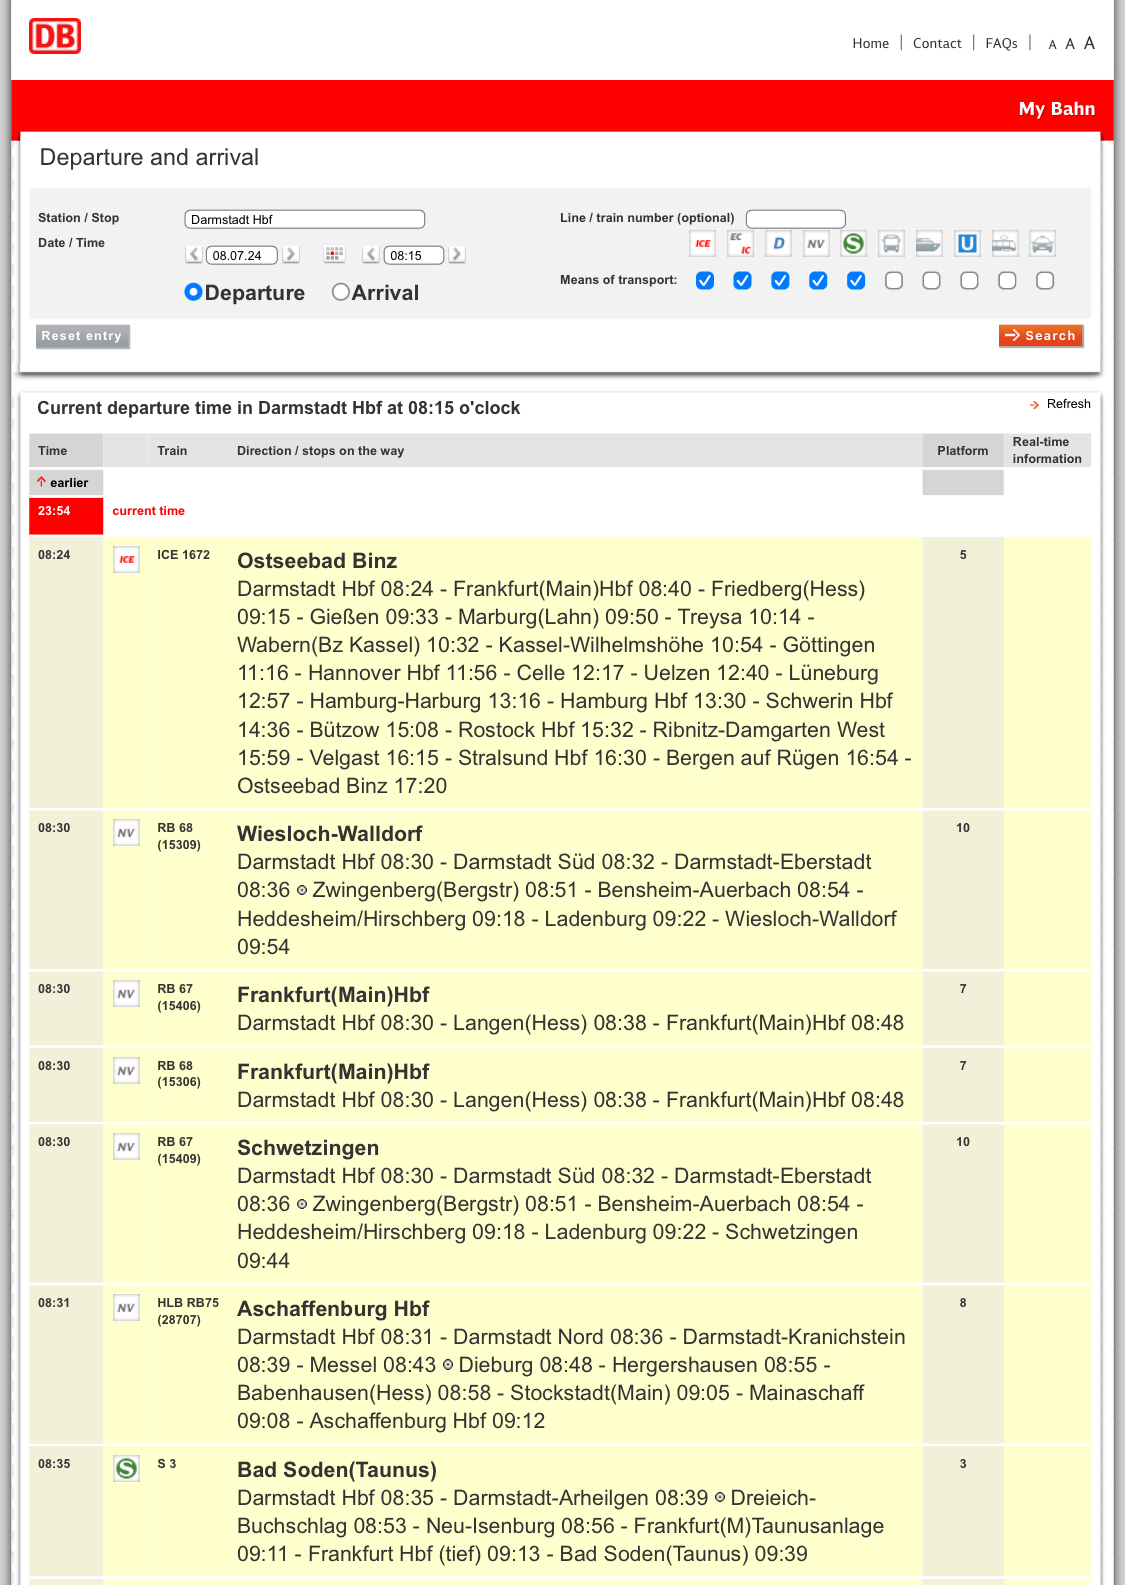Click the ICE transport icon in search form
Viewport: 1125px width, 1585px height.
(x=703, y=243)
